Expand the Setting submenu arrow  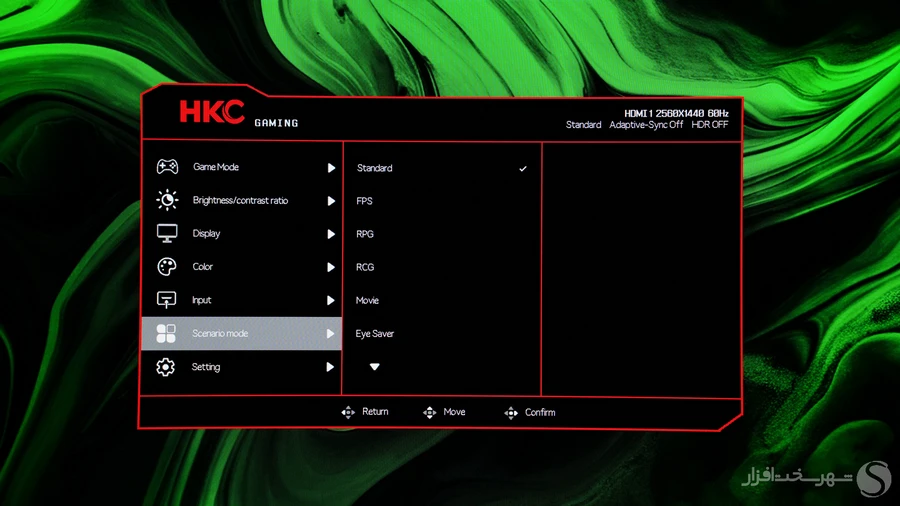(330, 367)
